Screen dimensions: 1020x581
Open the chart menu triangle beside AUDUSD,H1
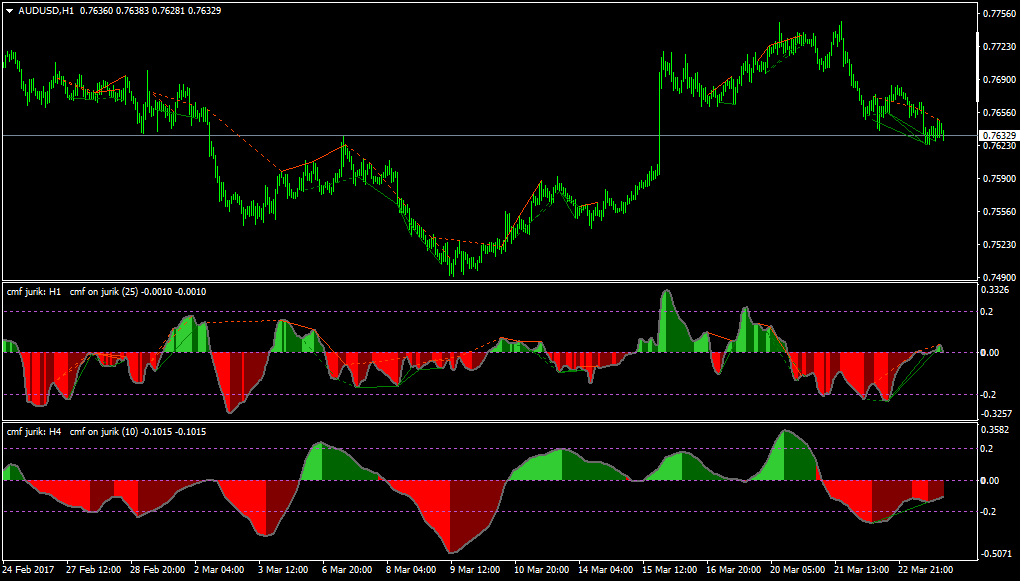(10, 10)
